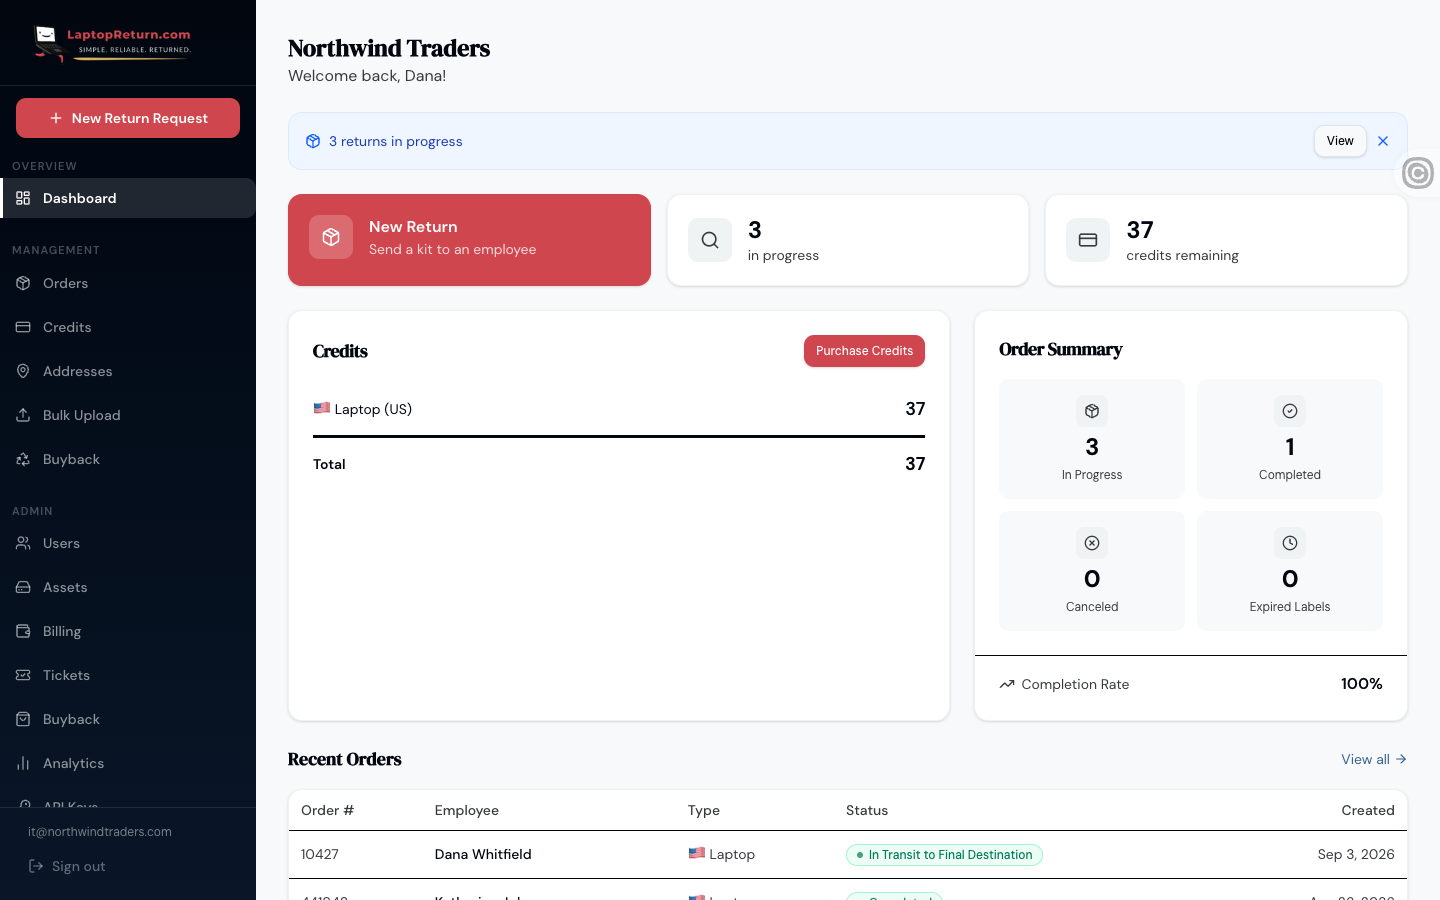Open Billing admin page
The height and width of the screenshot is (900, 1440).
128,631
